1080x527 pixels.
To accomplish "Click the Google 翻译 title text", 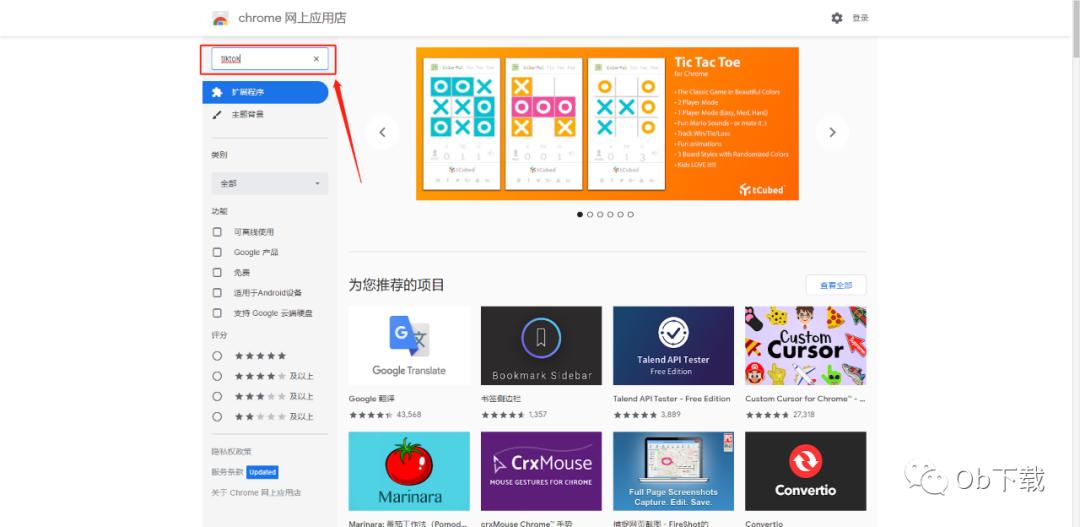I will tap(372, 399).
